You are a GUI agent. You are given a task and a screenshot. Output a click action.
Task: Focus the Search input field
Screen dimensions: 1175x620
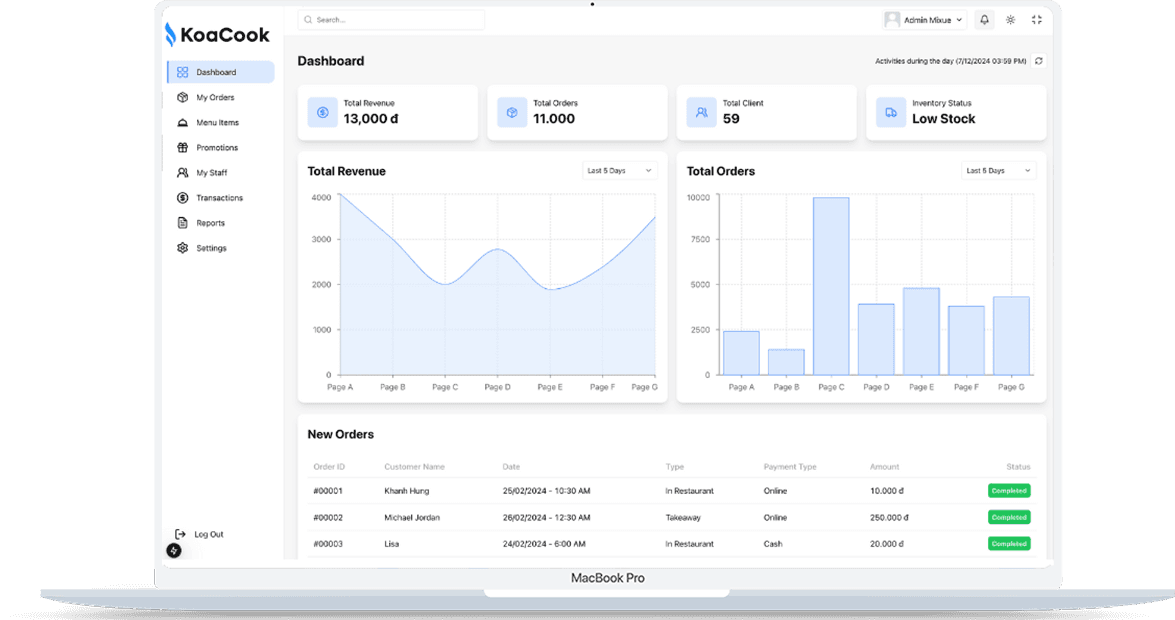(x=392, y=20)
